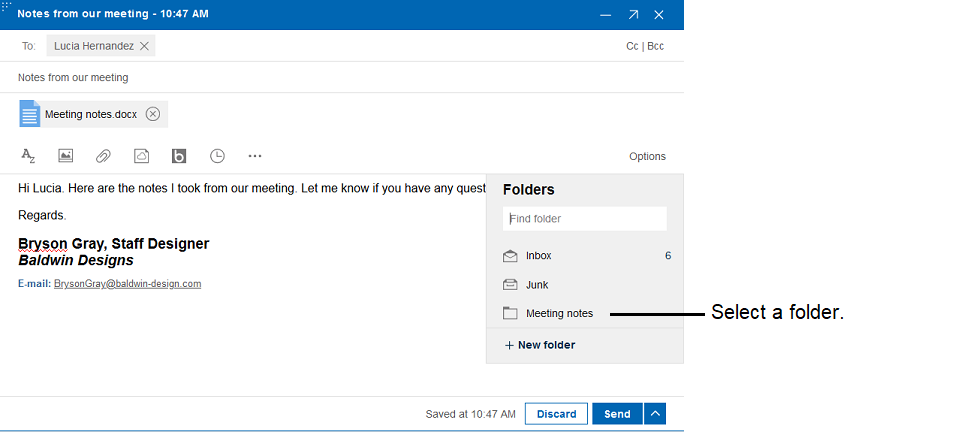
Task: Click the Bing insert icon
Action: click(x=179, y=156)
